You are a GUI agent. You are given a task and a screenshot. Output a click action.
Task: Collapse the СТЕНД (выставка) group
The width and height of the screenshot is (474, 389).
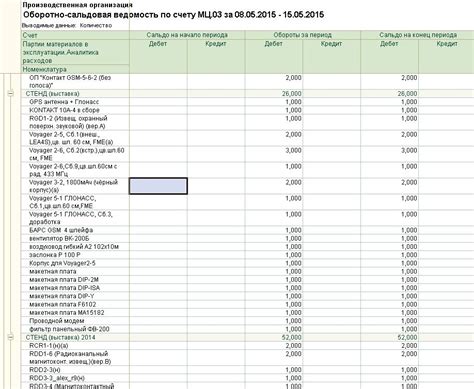[10, 94]
